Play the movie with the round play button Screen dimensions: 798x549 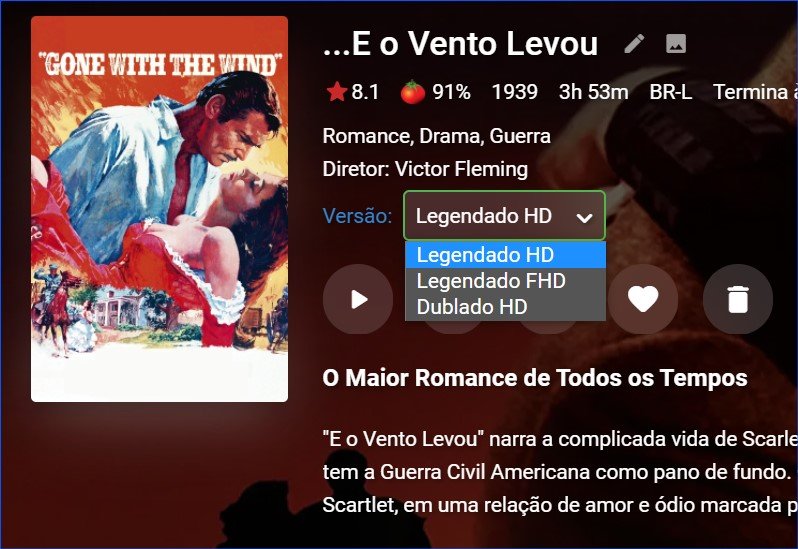(x=358, y=299)
